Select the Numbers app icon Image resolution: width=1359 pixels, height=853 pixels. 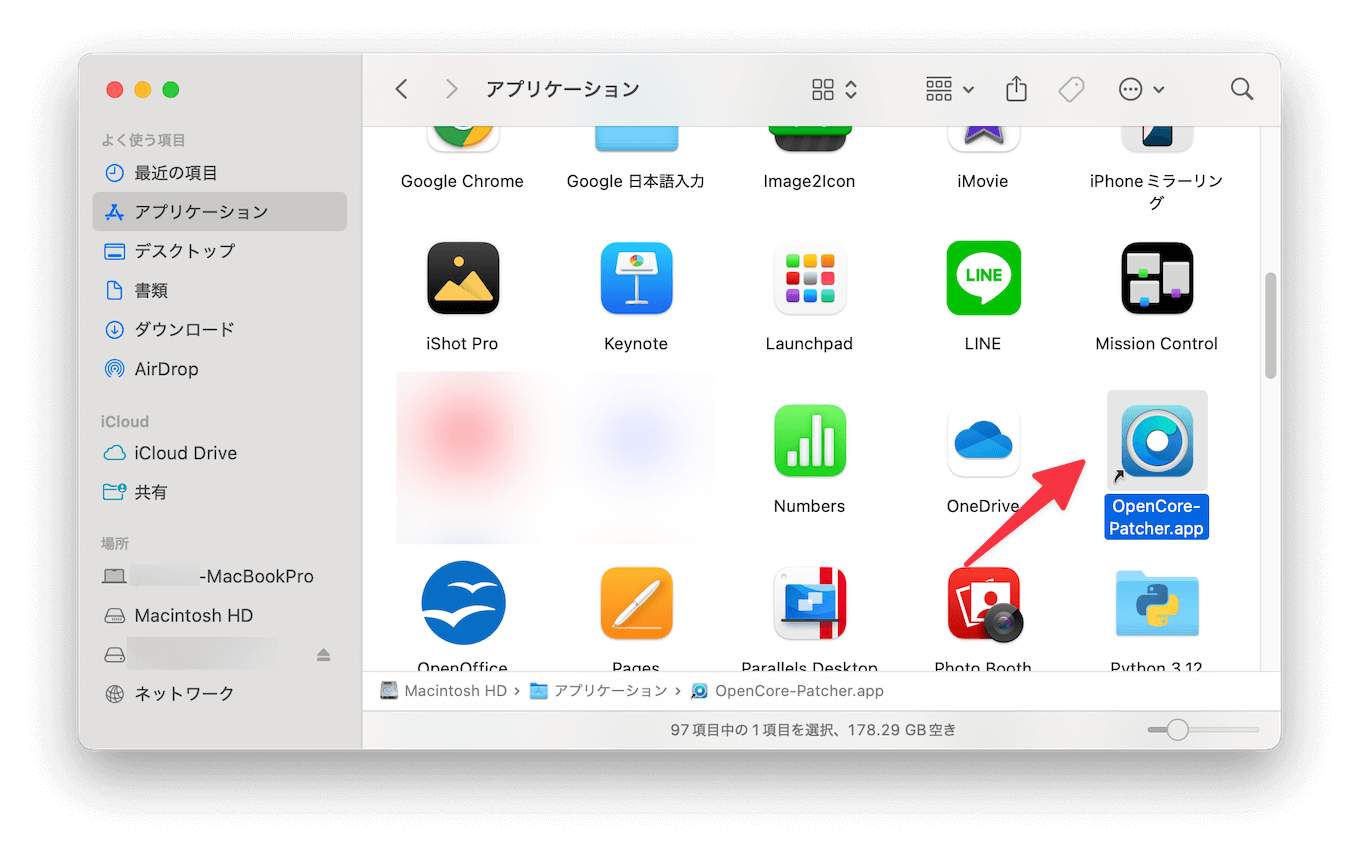coord(809,441)
